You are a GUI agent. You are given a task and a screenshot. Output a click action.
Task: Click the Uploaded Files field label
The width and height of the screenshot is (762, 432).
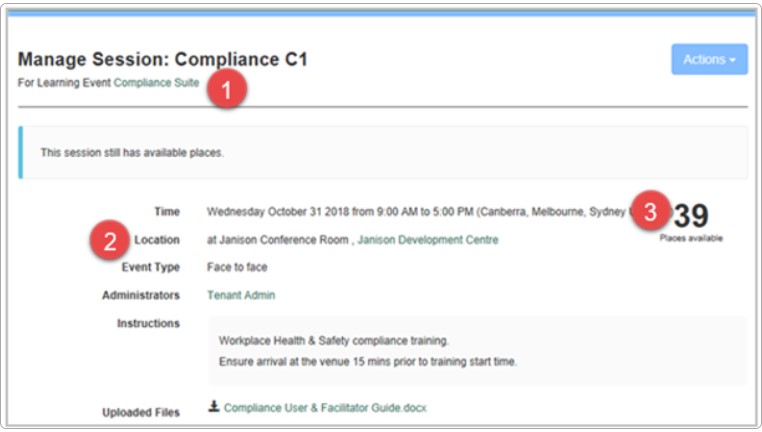141,412
